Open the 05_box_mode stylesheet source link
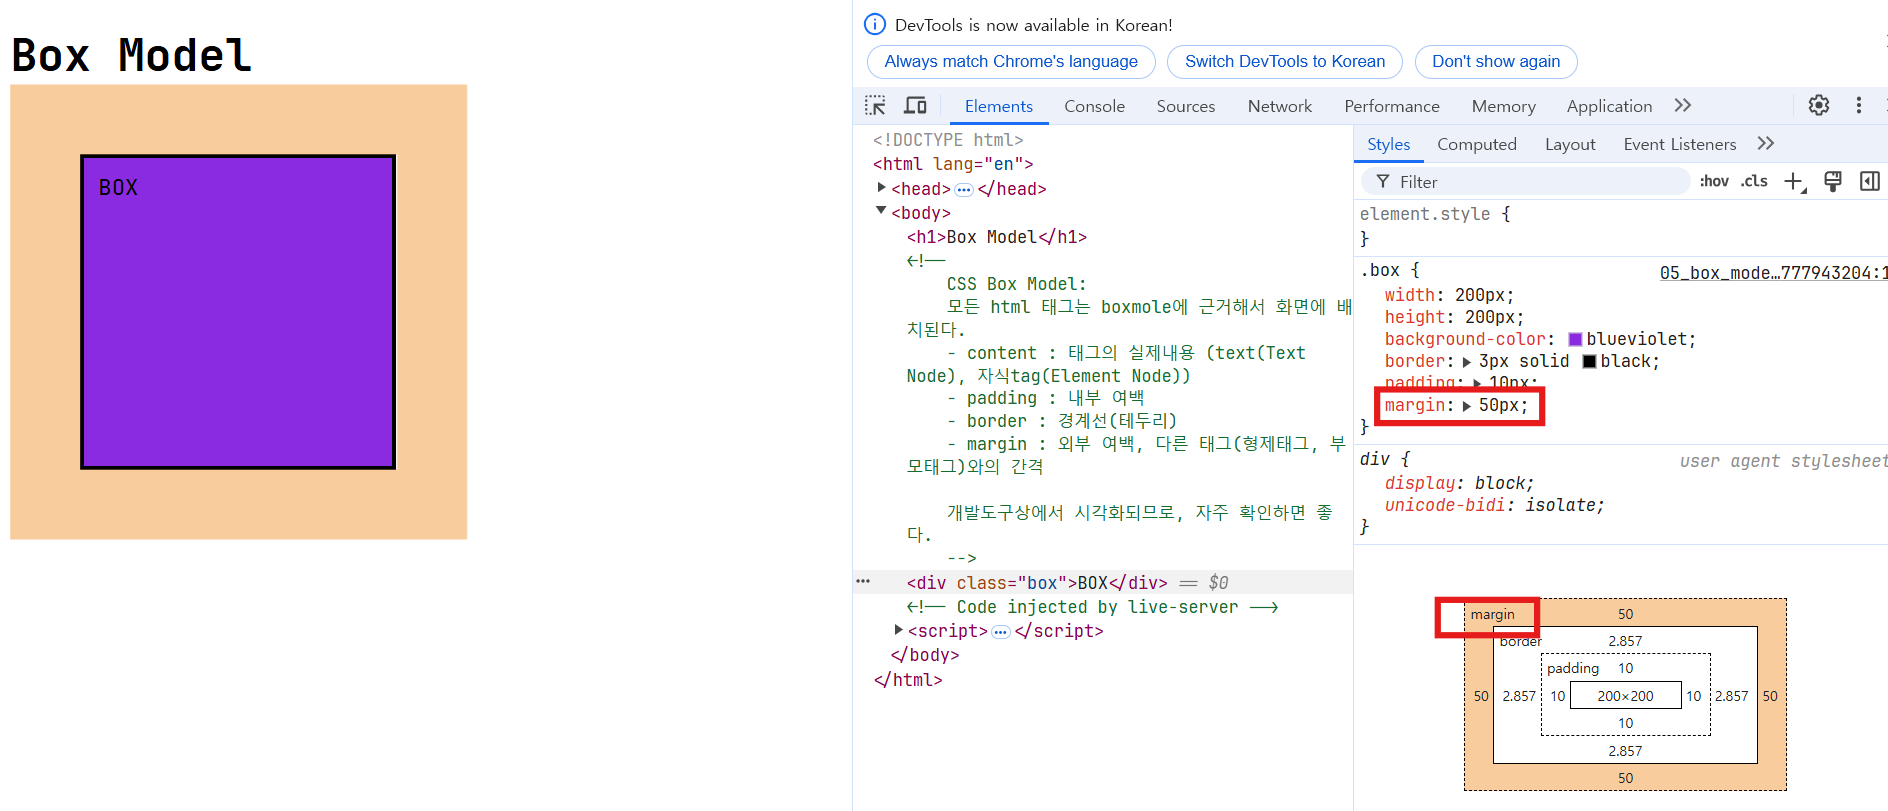 1774,273
